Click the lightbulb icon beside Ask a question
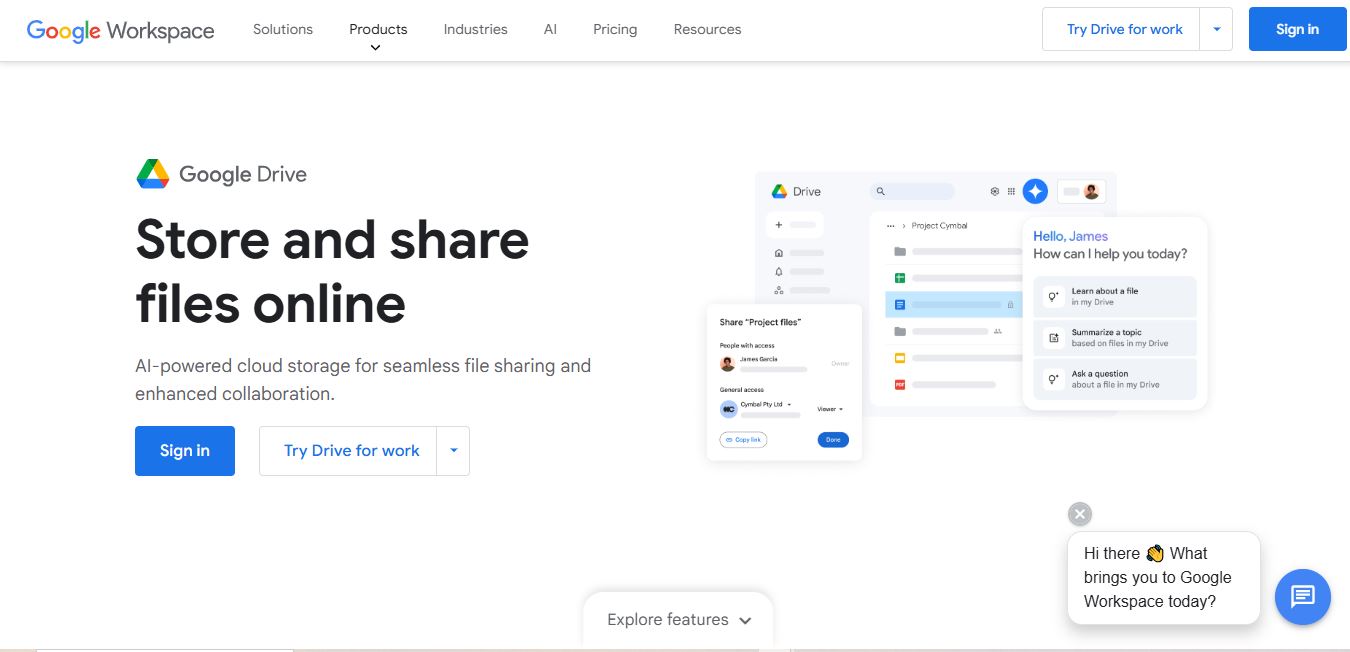 1053,379
